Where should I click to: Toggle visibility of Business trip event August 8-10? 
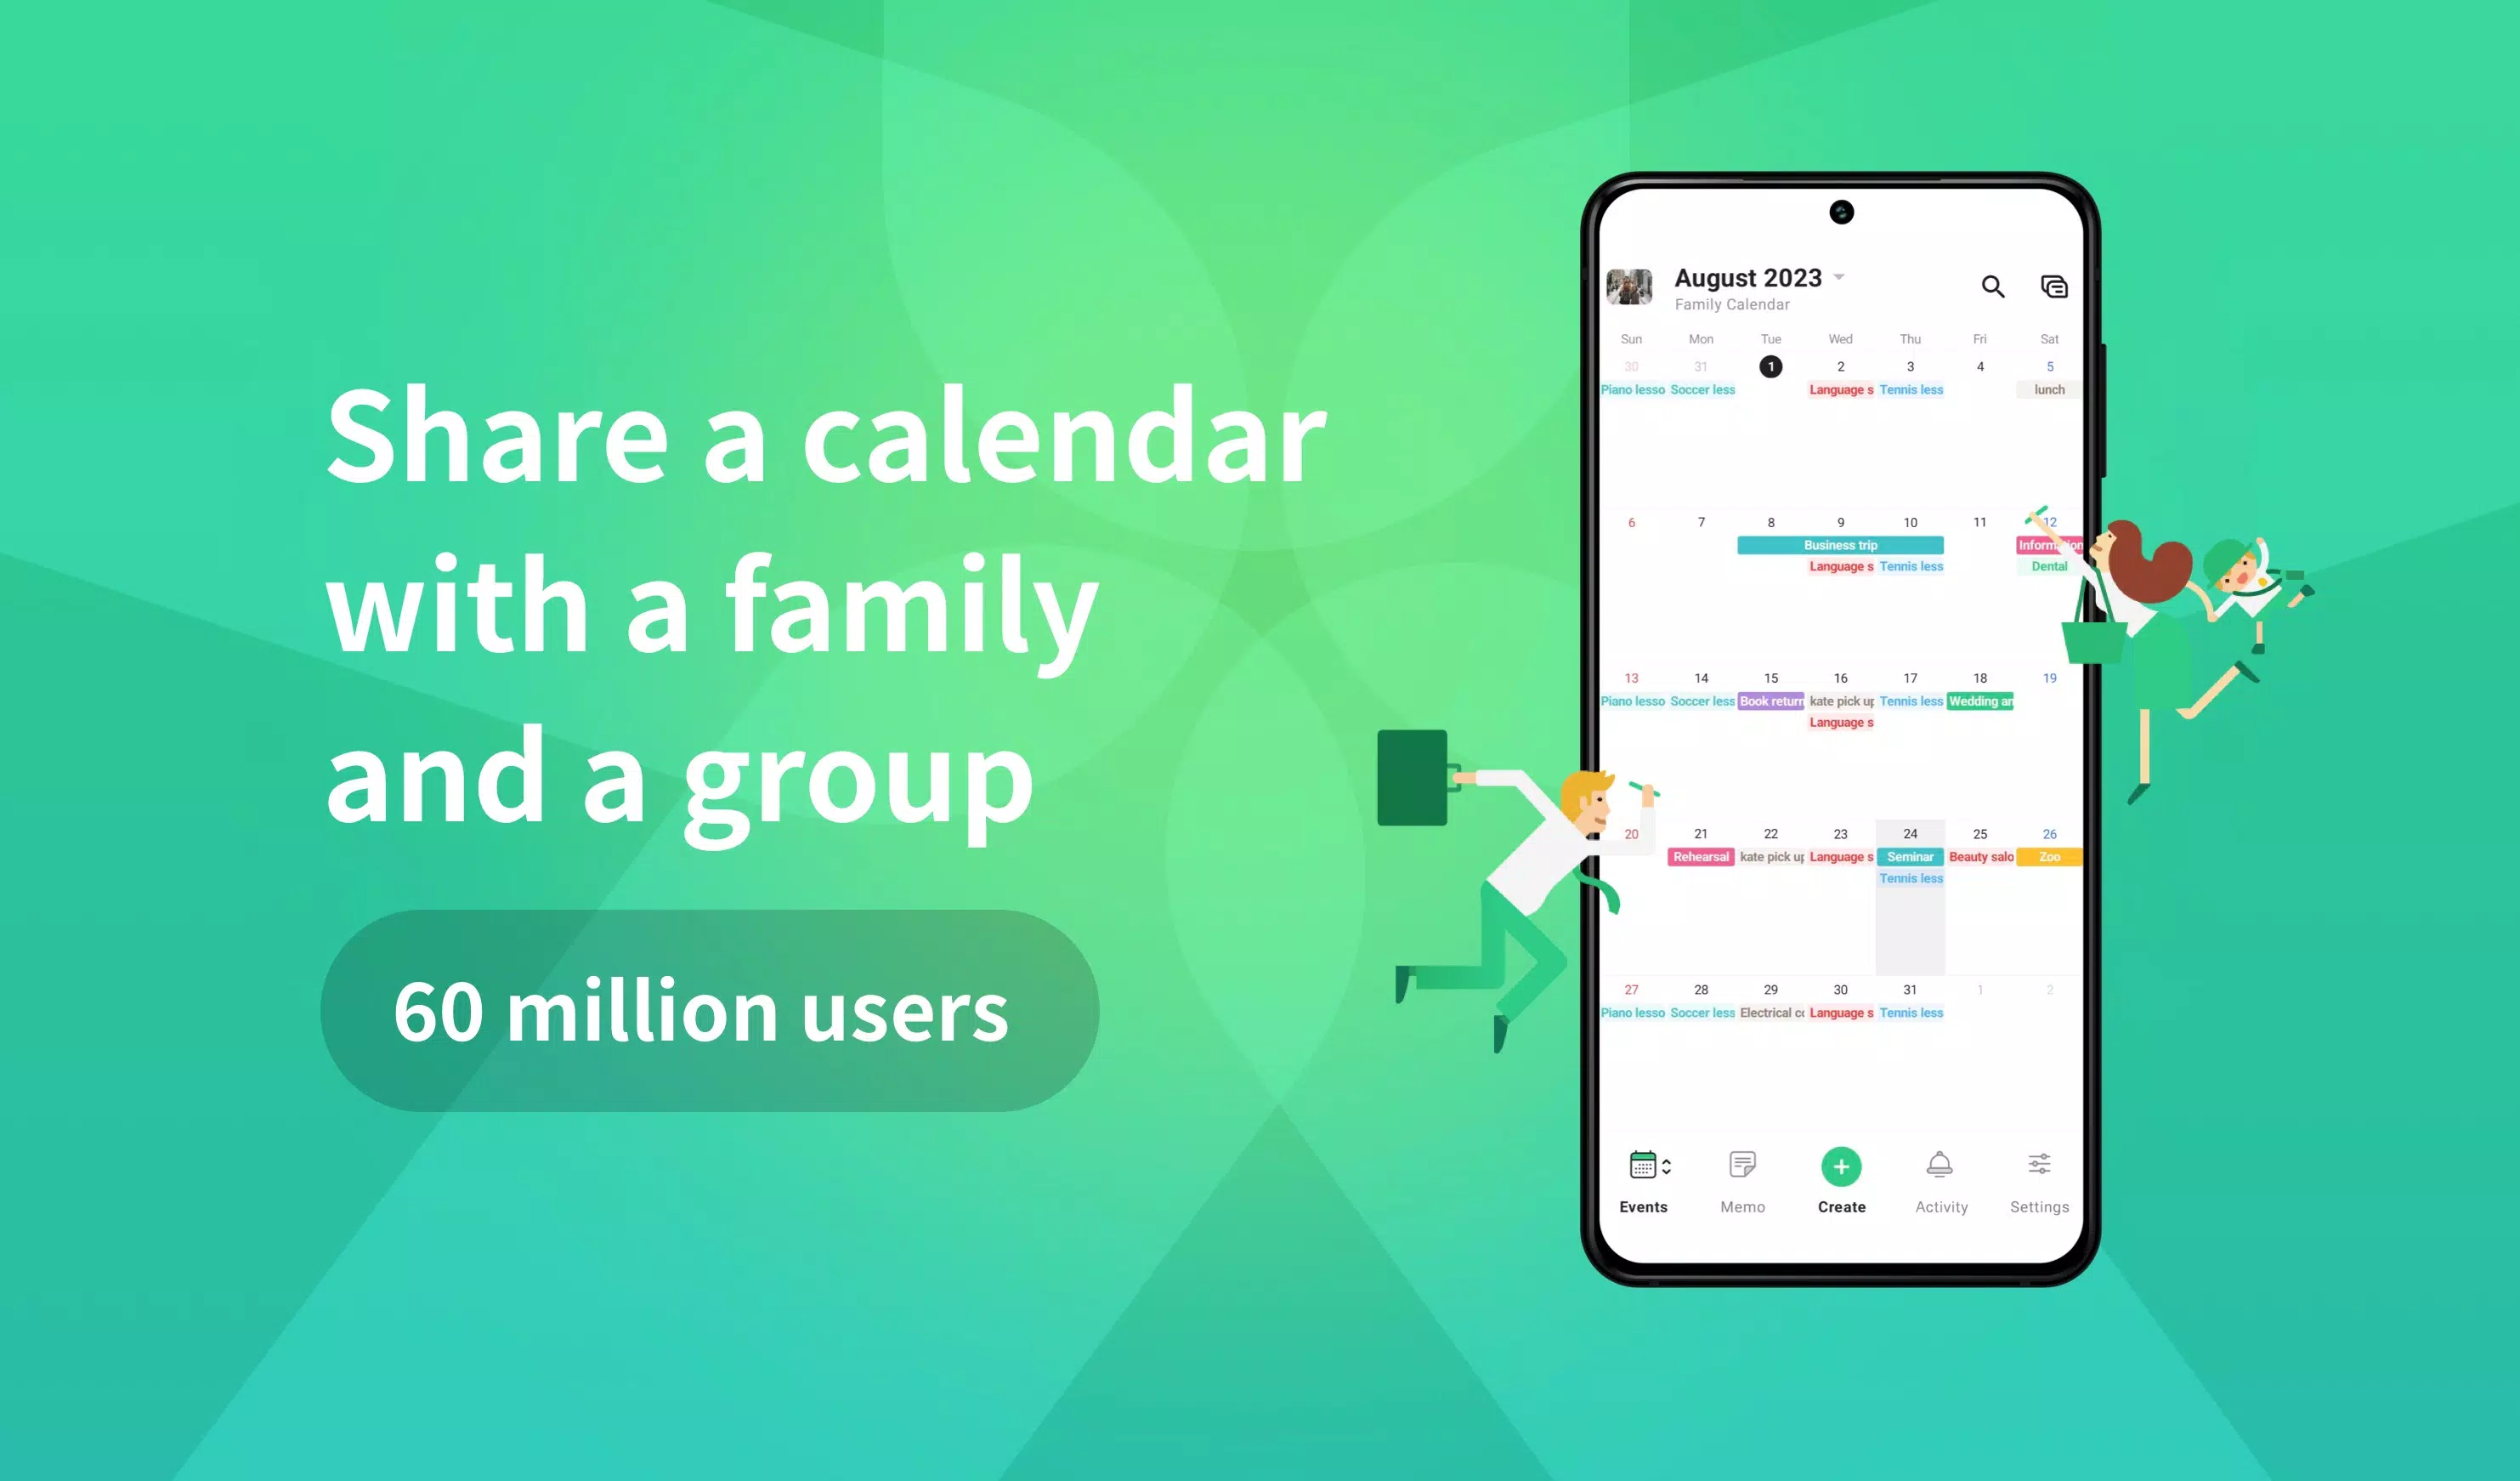[1840, 545]
